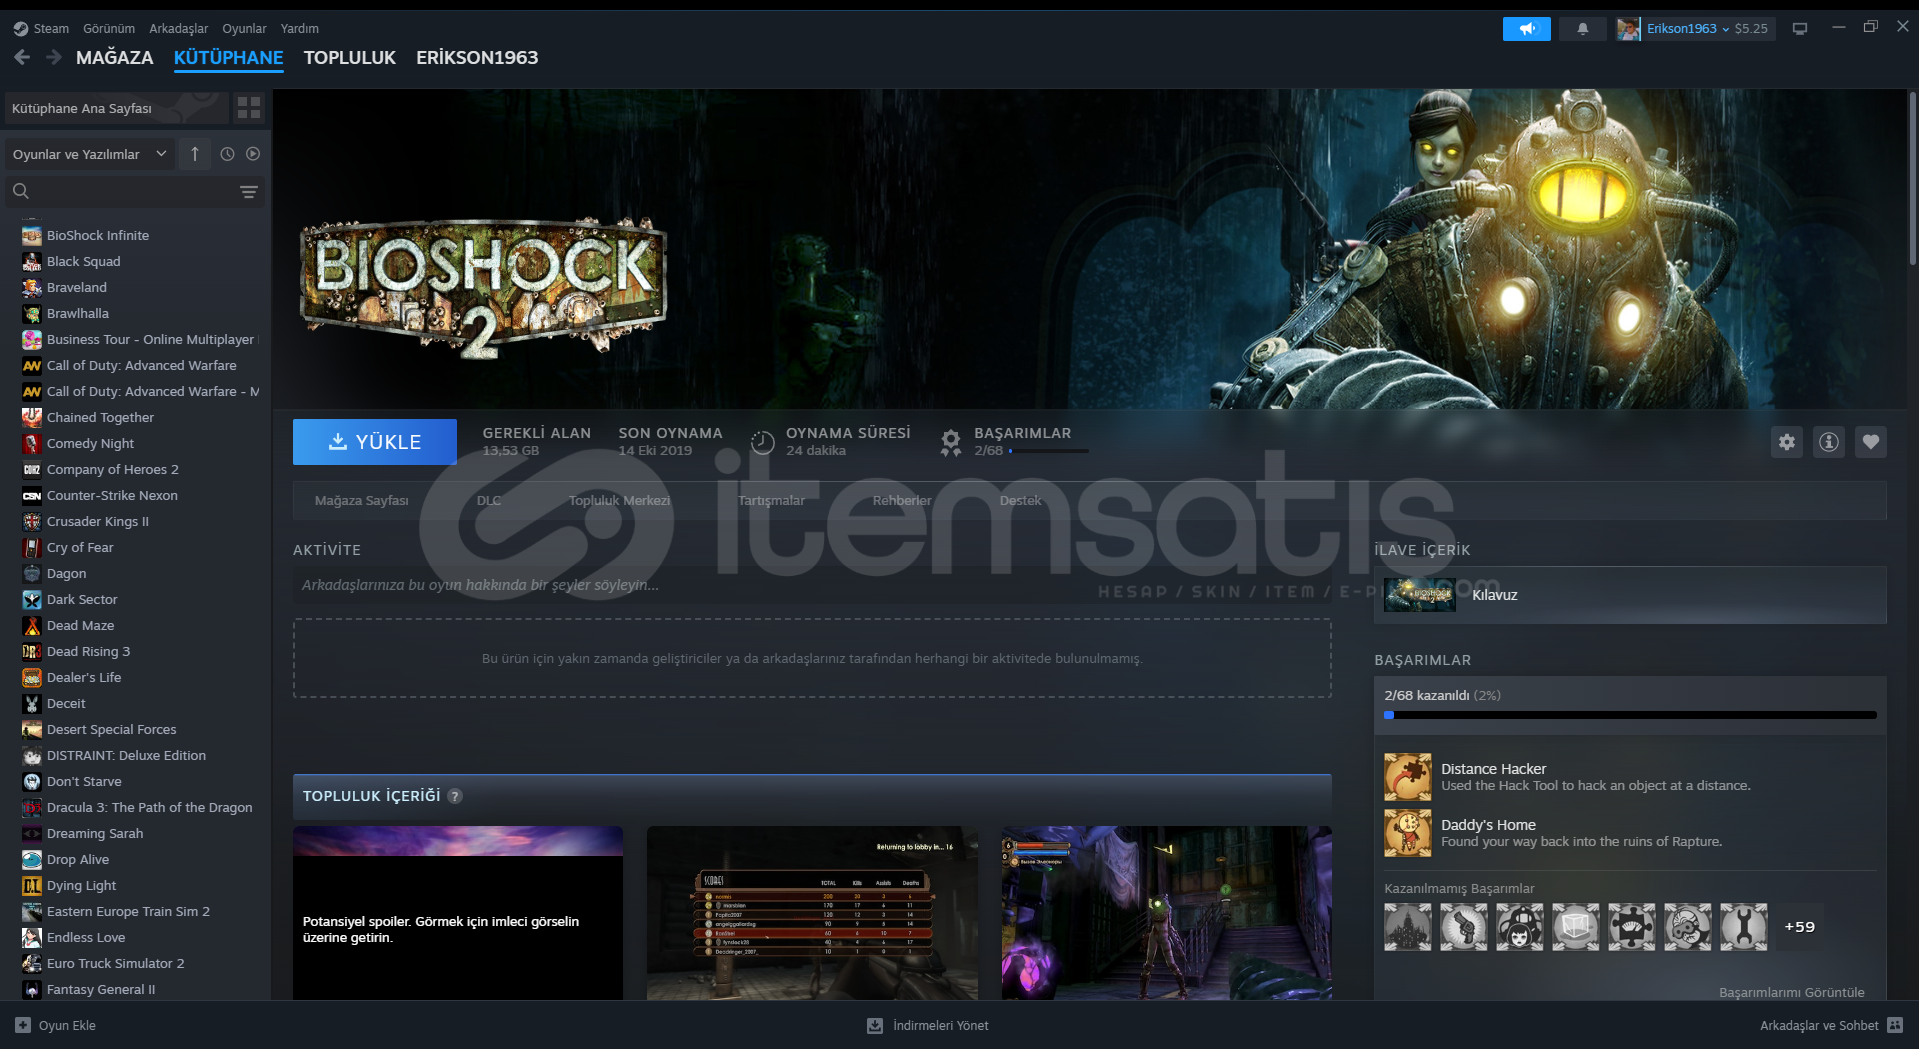Switch library to grid view icon

click(249, 108)
